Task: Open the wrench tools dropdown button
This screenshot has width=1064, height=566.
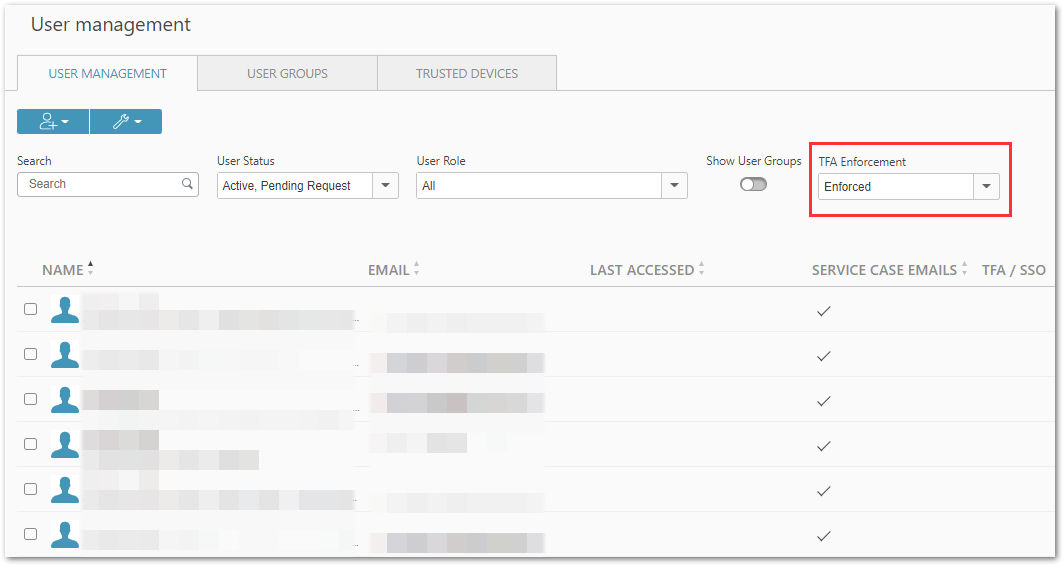Action: pos(126,121)
